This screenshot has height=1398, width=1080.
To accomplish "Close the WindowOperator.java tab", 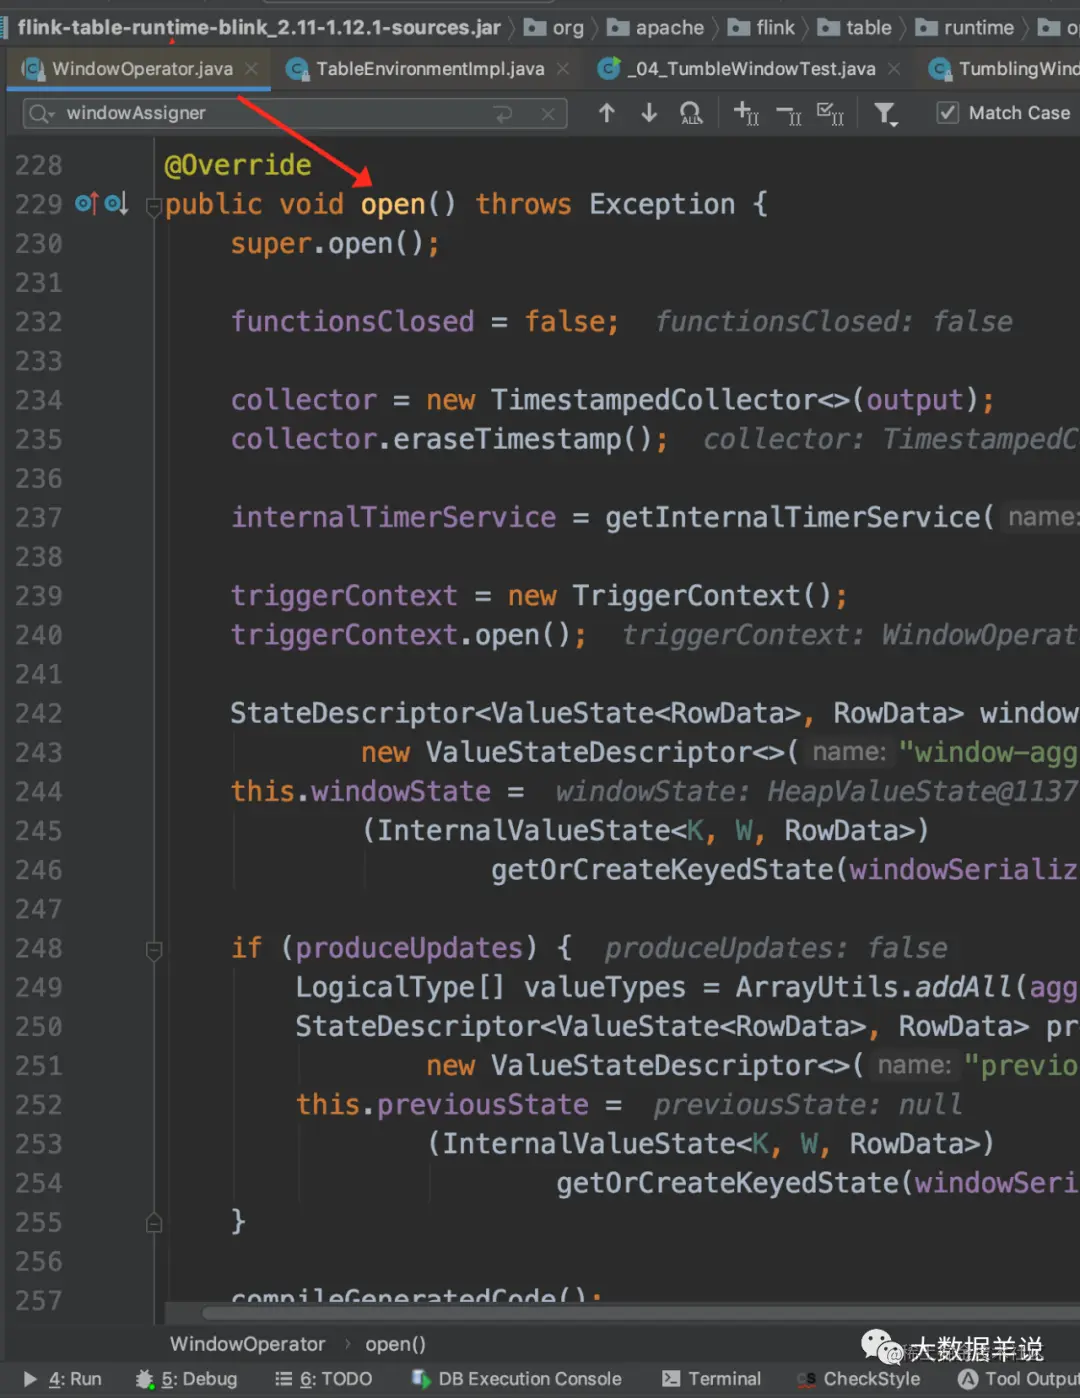I will click(x=252, y=68).
